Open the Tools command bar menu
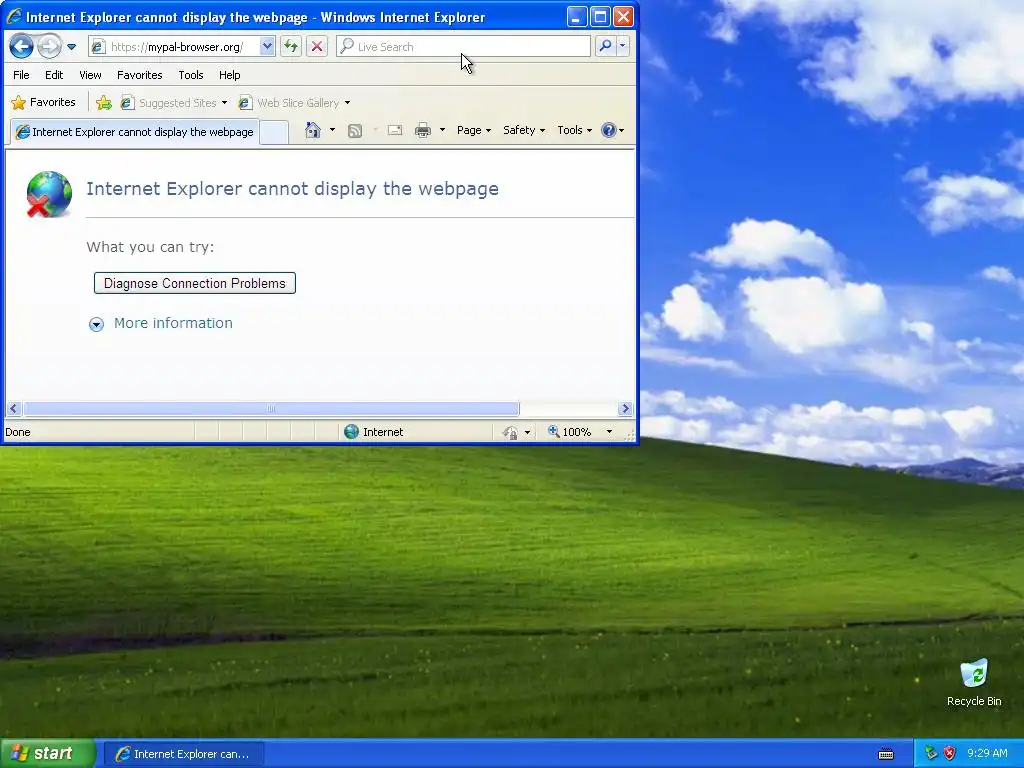Screen dimensions: 1024x768 point(574,130)
